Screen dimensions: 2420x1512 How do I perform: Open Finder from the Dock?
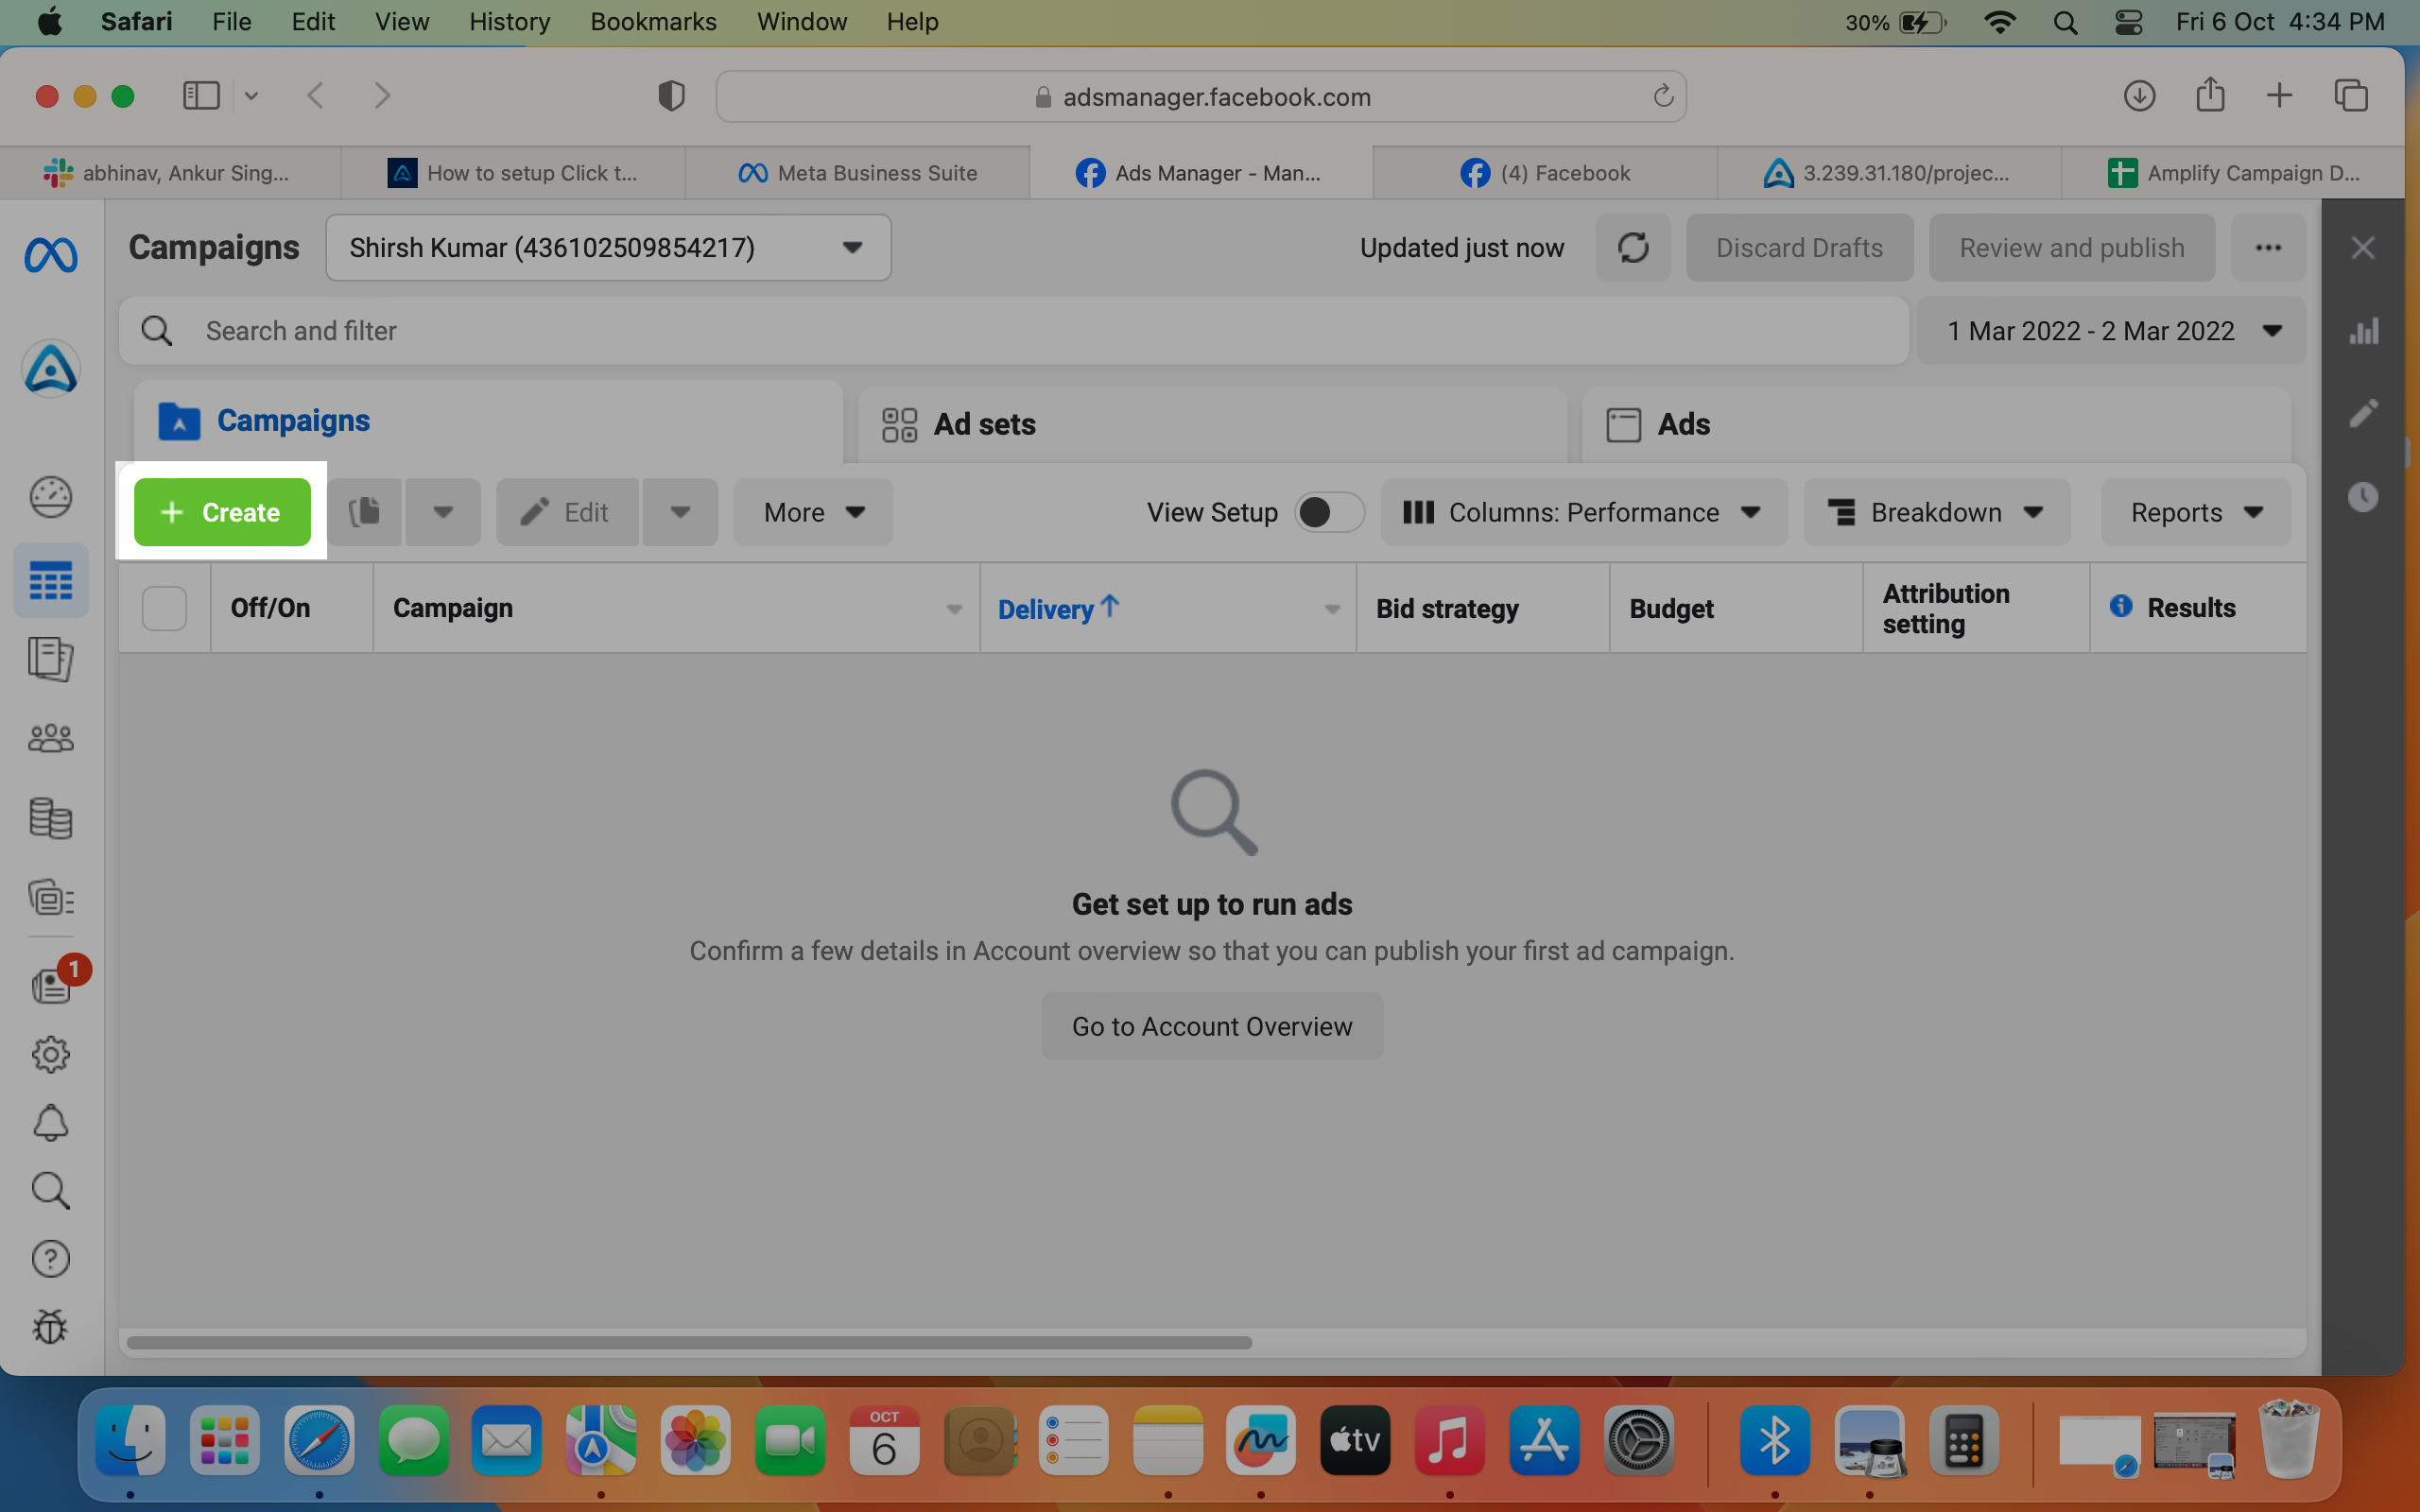pos(130,1441)
